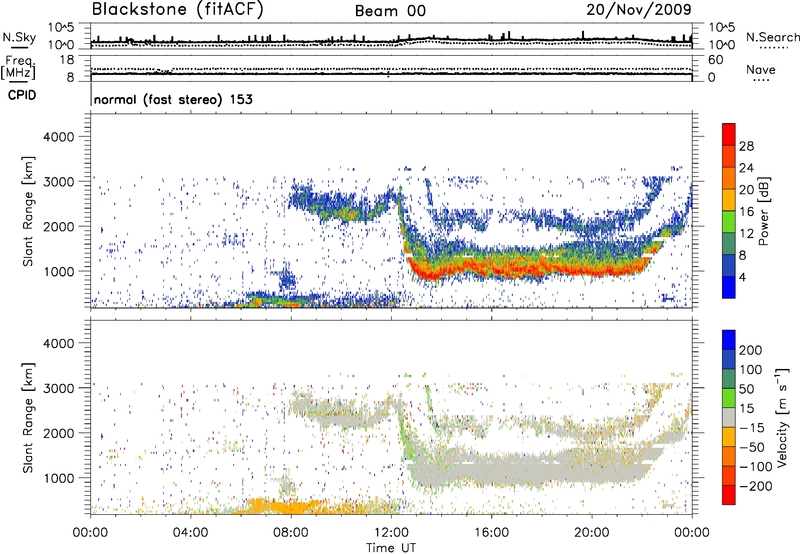Image resolution: width=800 pixels, height=554 pixels.
Task: Click the 'Nave' legend label
Action: pyautogui.click(x=760, y=69)
